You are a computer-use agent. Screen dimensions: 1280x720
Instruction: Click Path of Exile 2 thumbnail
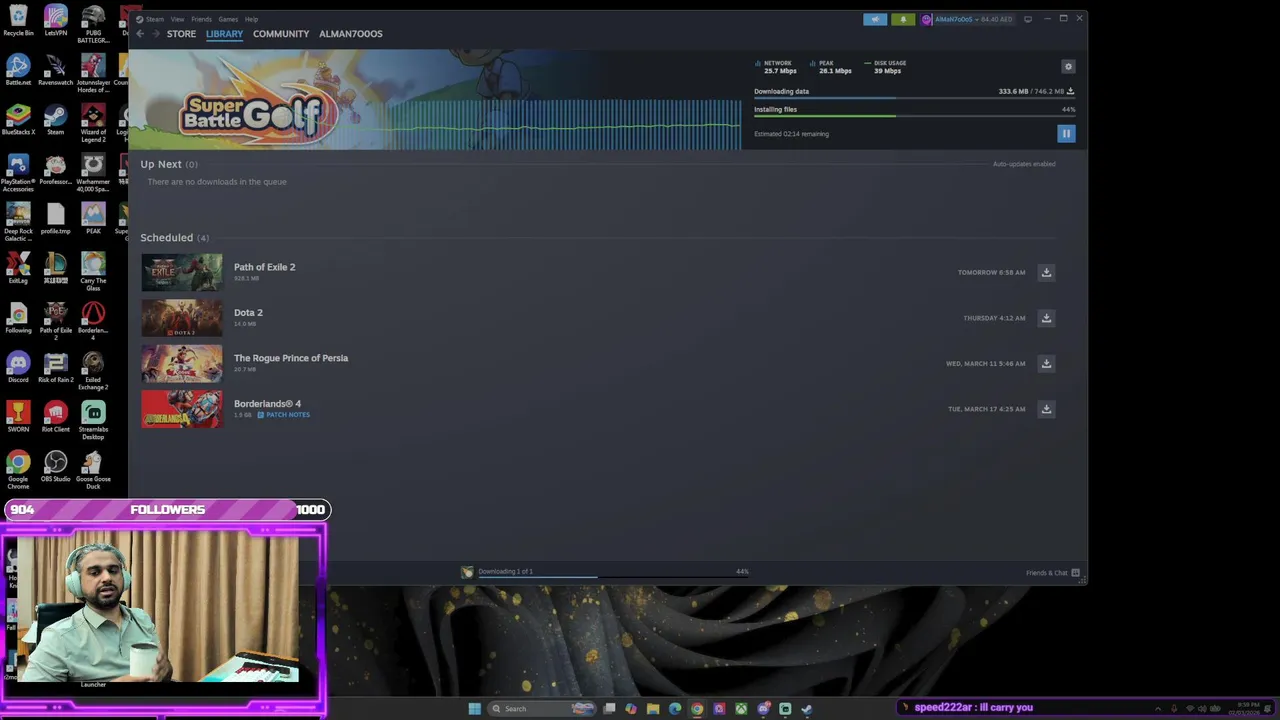pyautogui.click(x=182, y=272)
